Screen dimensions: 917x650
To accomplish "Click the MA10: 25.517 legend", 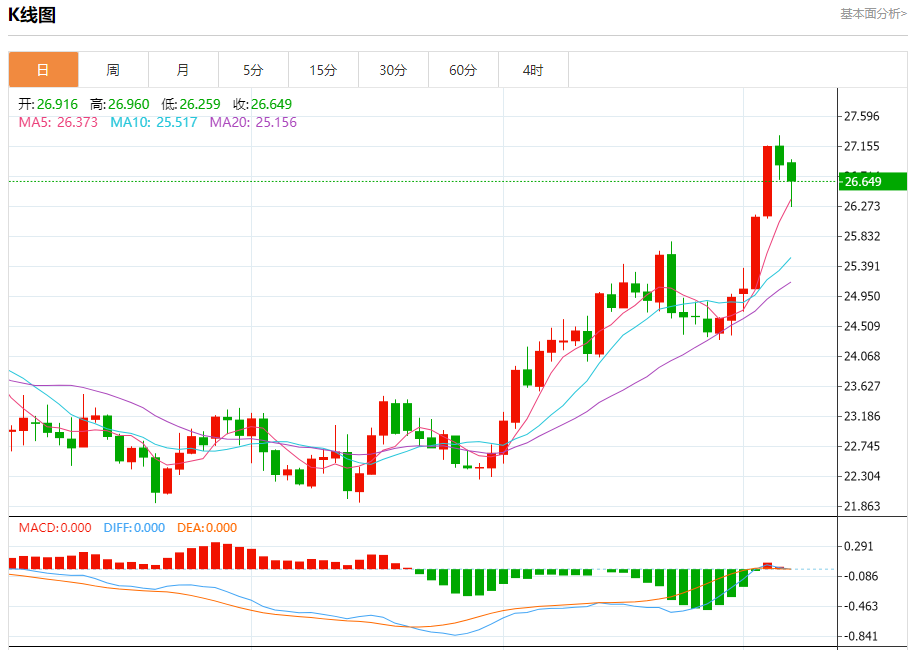I will point(154,122).
